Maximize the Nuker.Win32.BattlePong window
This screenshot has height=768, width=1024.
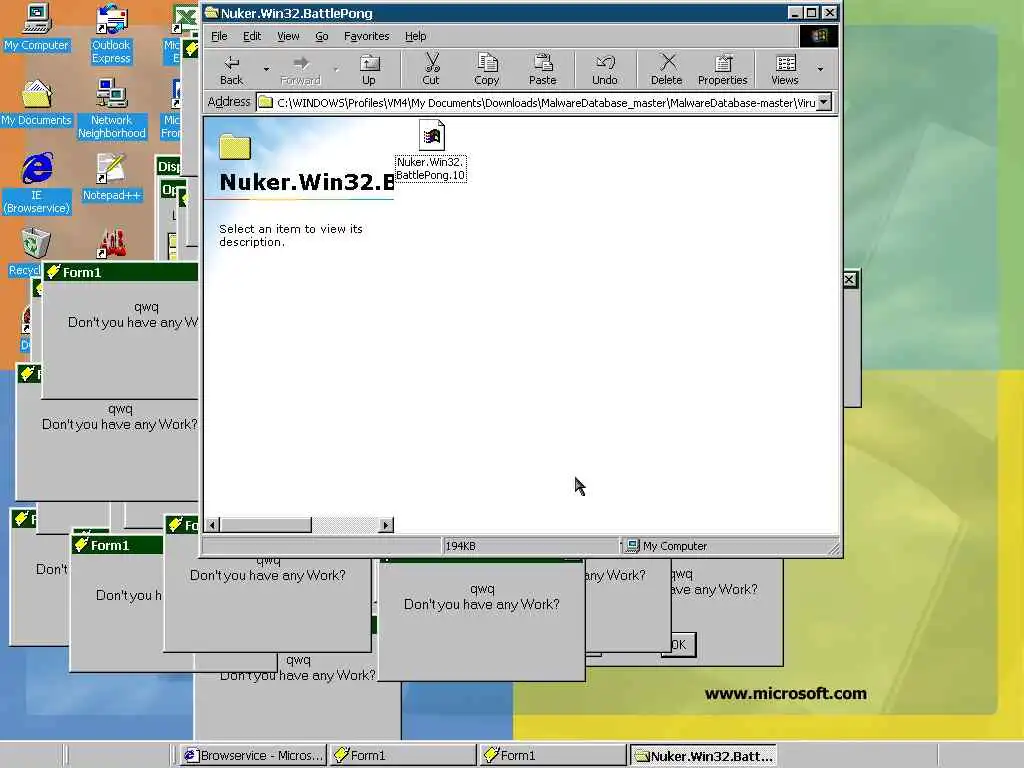(812, 13)
